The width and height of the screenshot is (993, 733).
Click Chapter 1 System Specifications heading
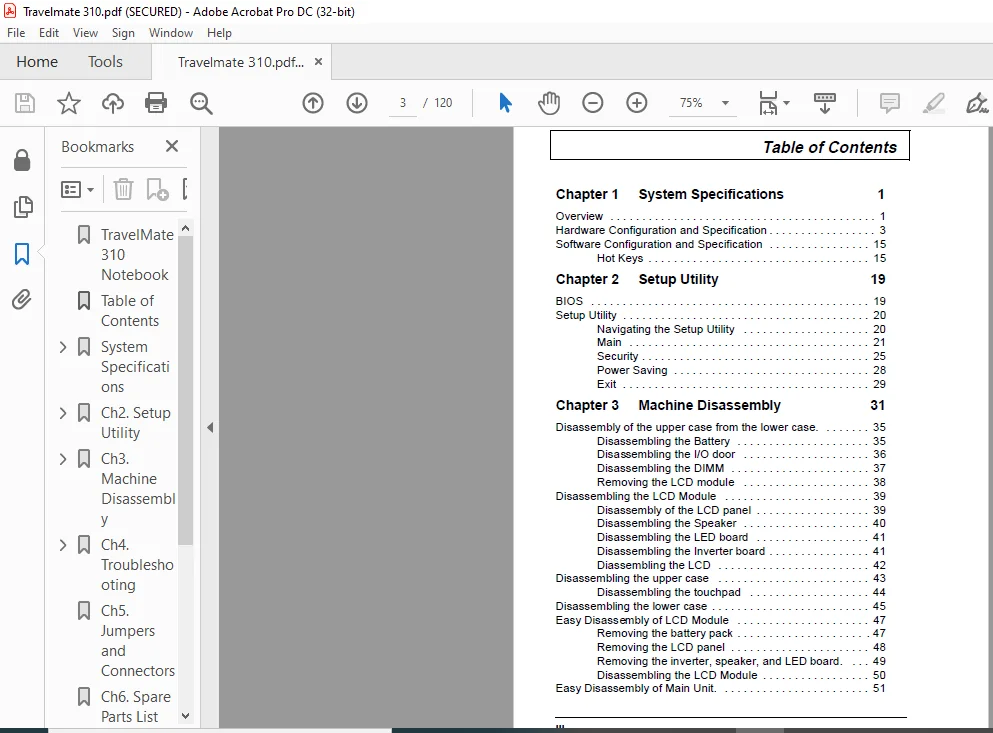point(669,194)
